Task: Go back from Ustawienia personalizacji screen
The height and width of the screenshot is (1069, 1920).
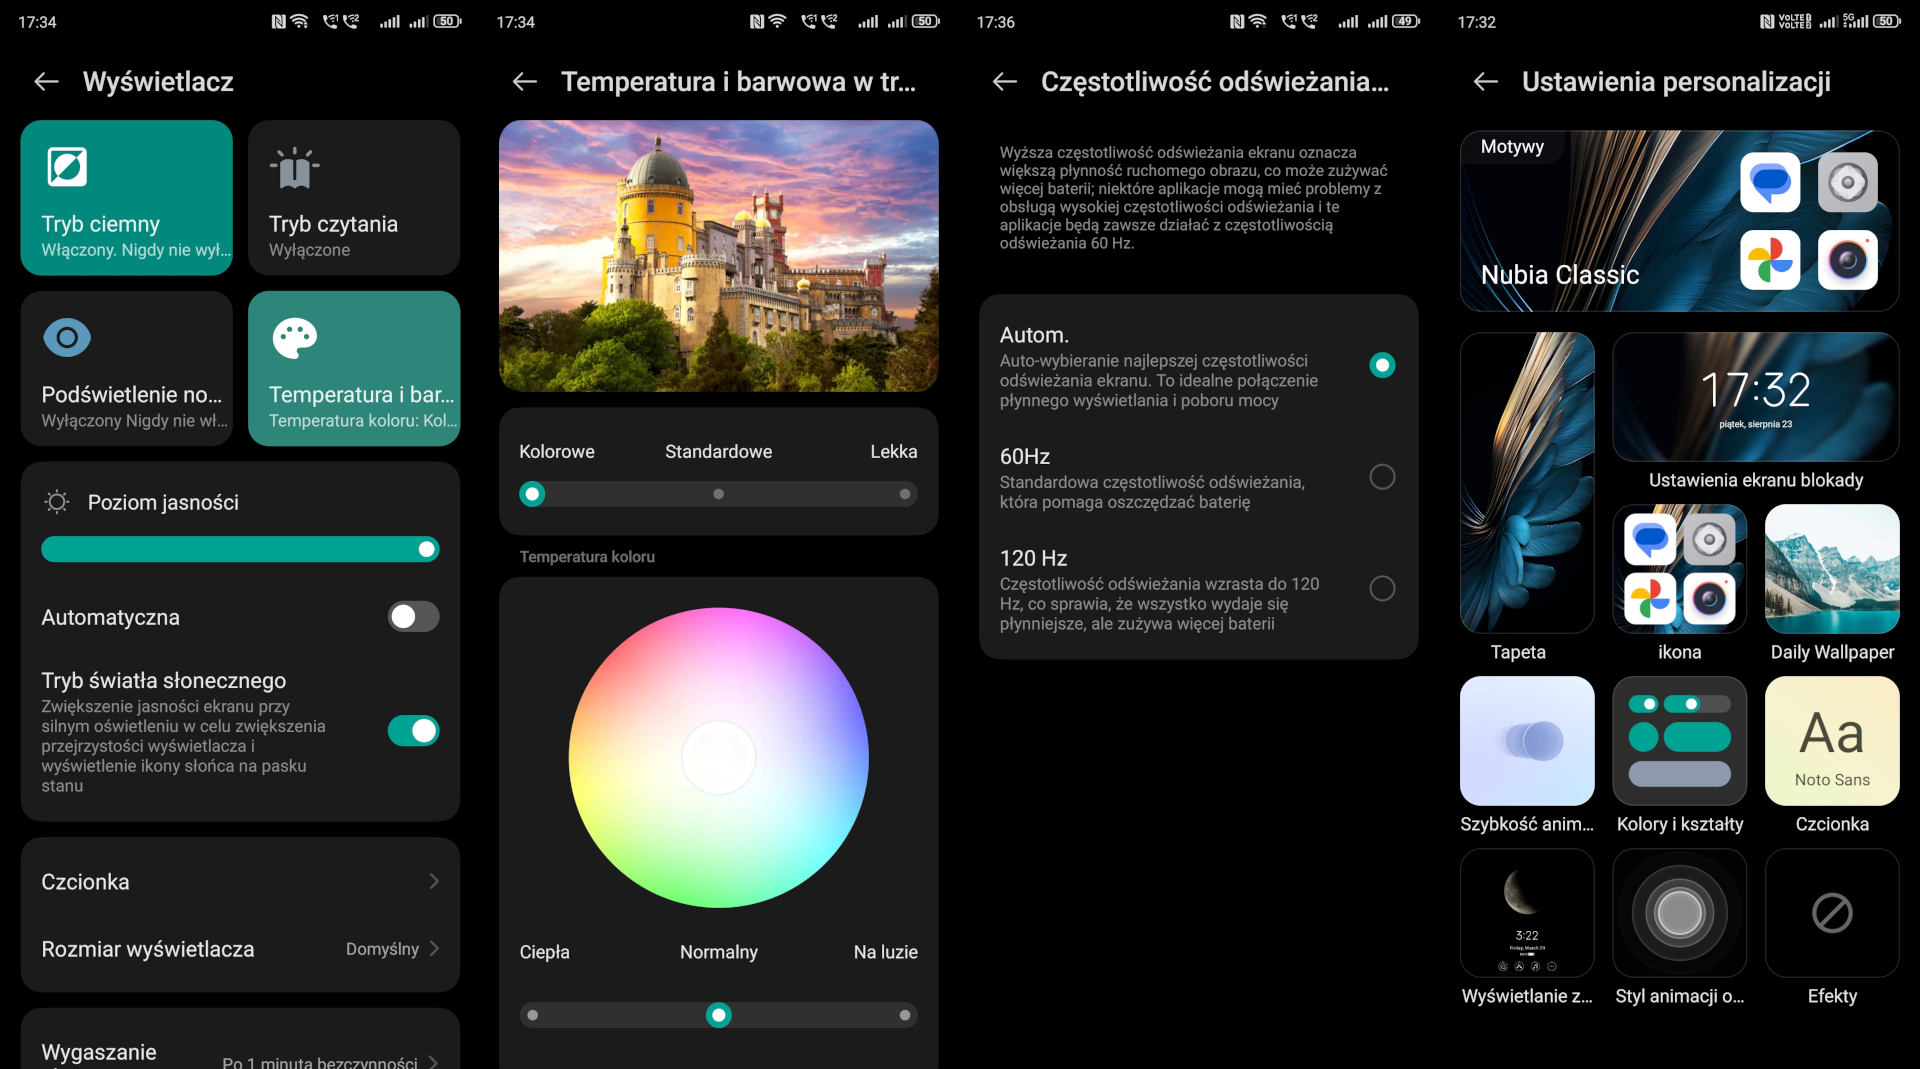Action: coord(1485,82)
